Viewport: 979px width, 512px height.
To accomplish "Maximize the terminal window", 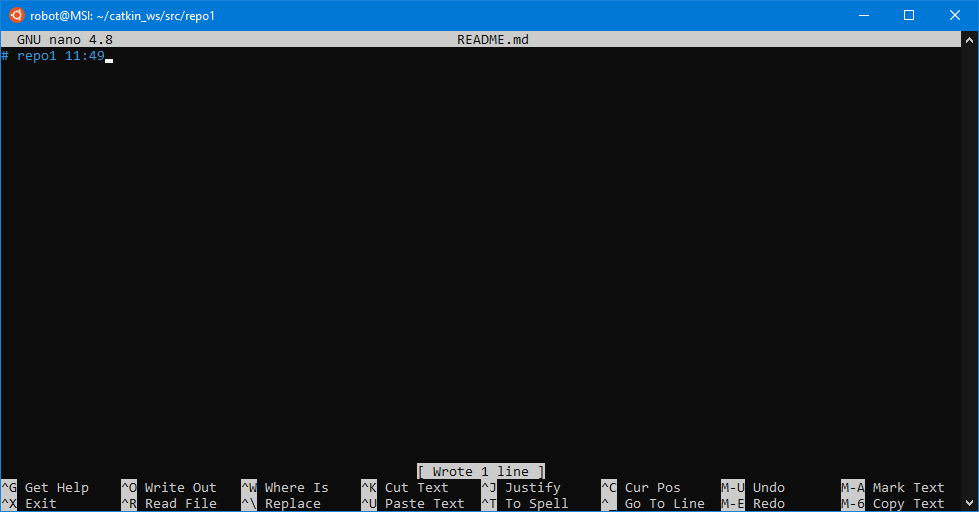I will click(909, 16).
